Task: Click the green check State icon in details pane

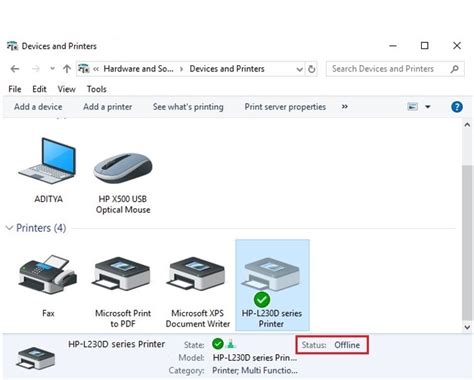Action: 217,343
